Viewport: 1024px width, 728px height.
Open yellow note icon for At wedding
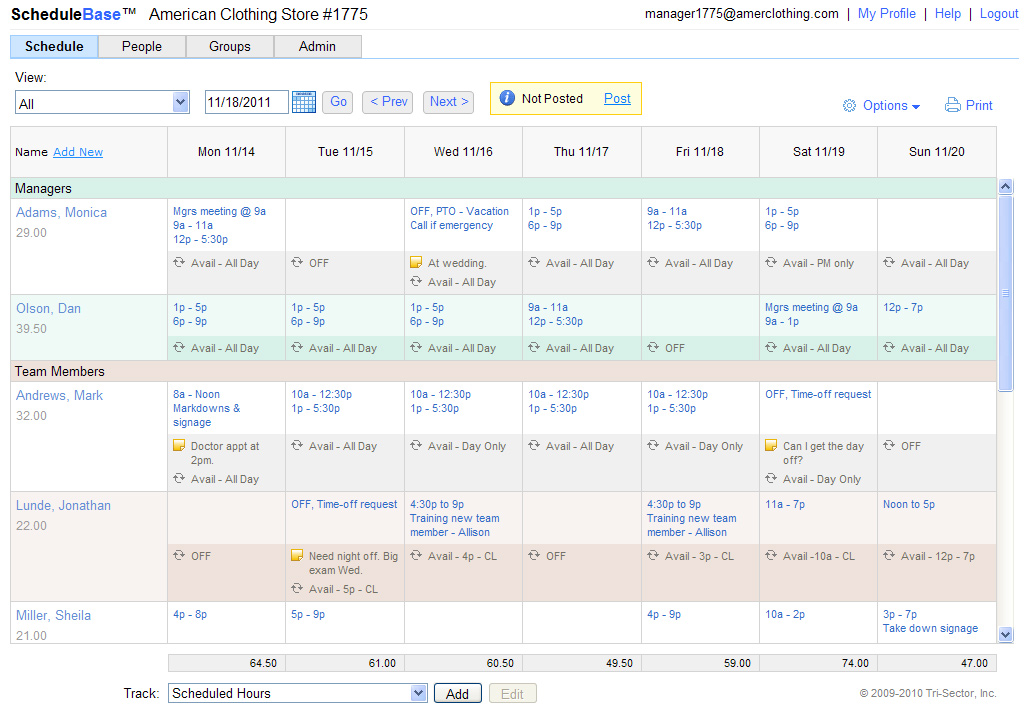pyautogui.click(x=416, y=262)
